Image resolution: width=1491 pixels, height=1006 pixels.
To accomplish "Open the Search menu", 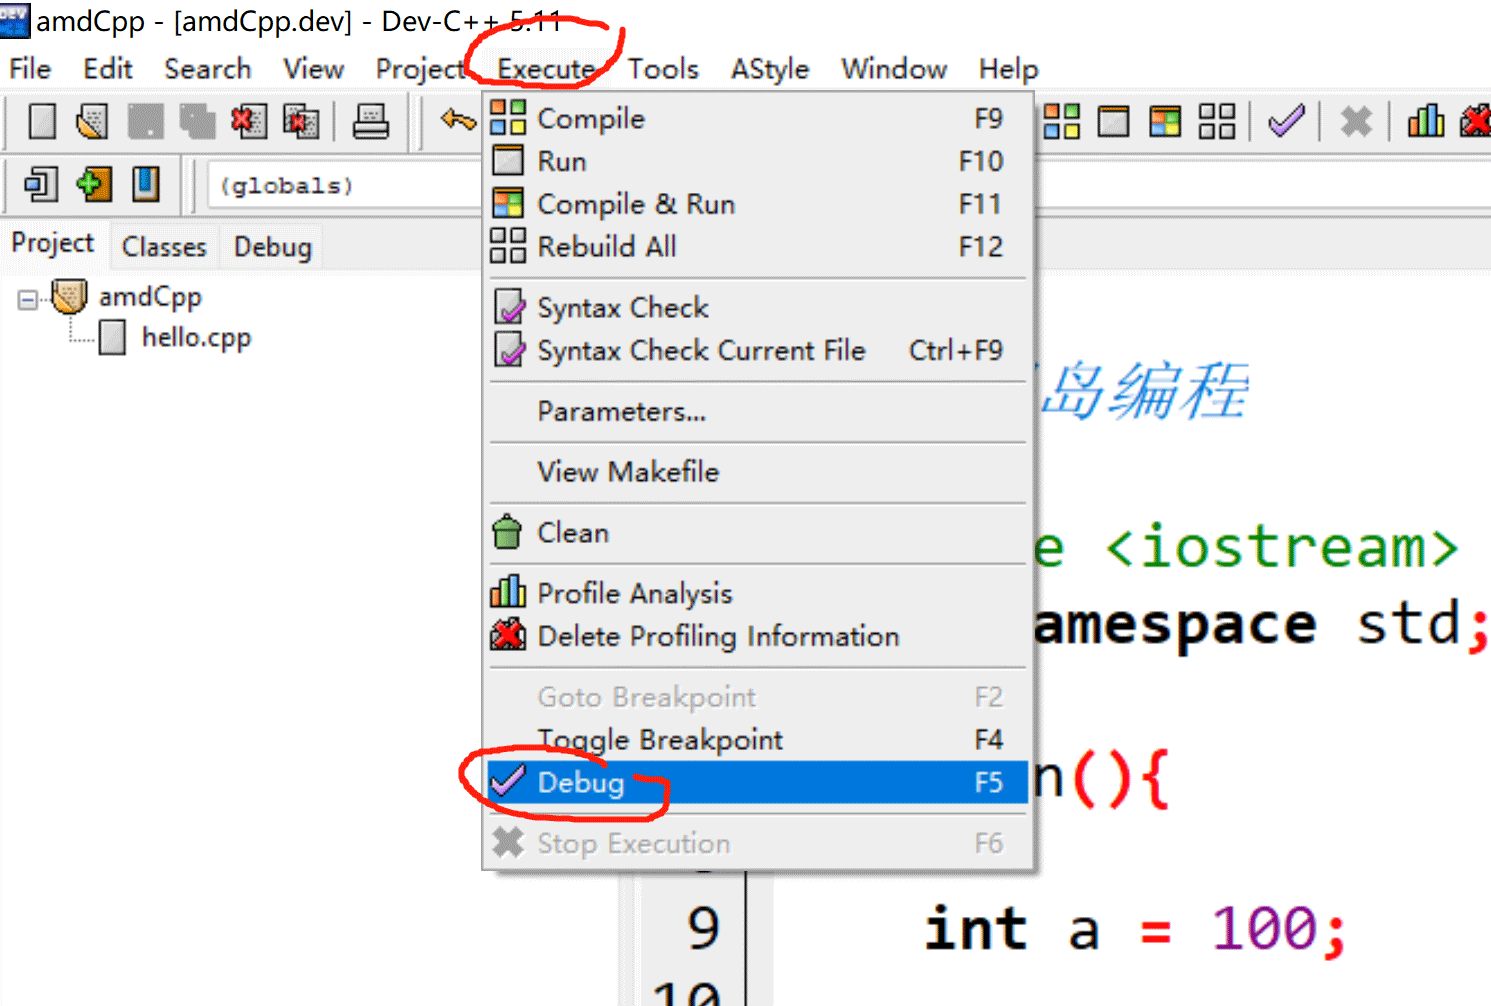I will [x=207, y=69].
